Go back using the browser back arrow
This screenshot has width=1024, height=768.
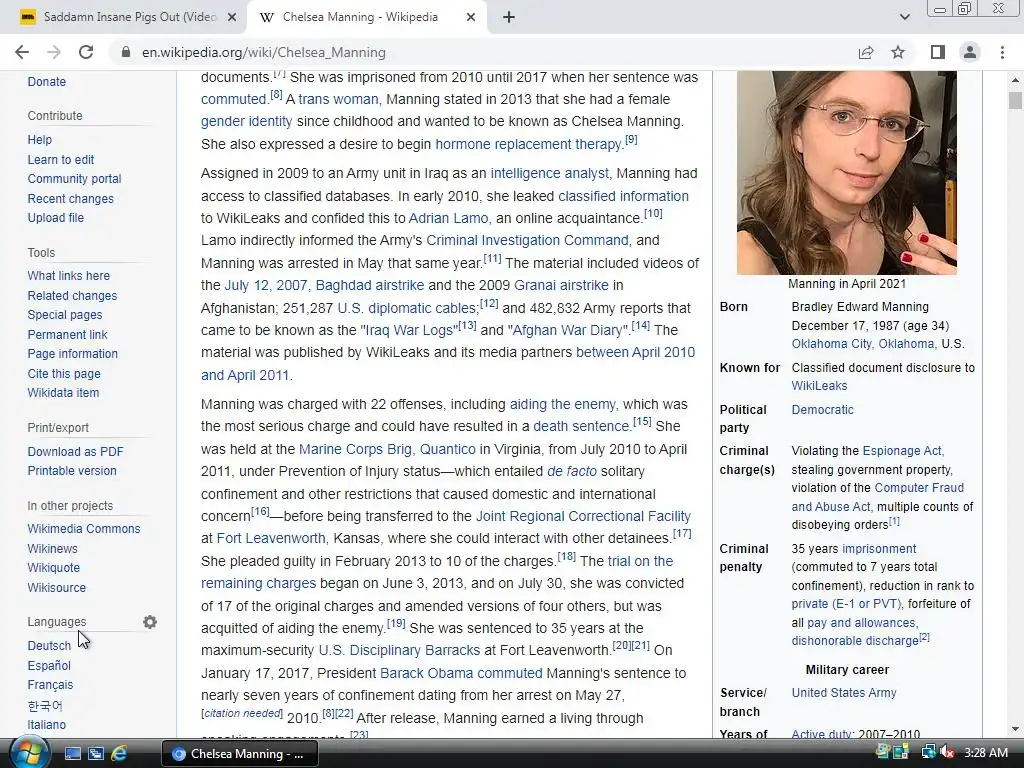coord(22,52)
